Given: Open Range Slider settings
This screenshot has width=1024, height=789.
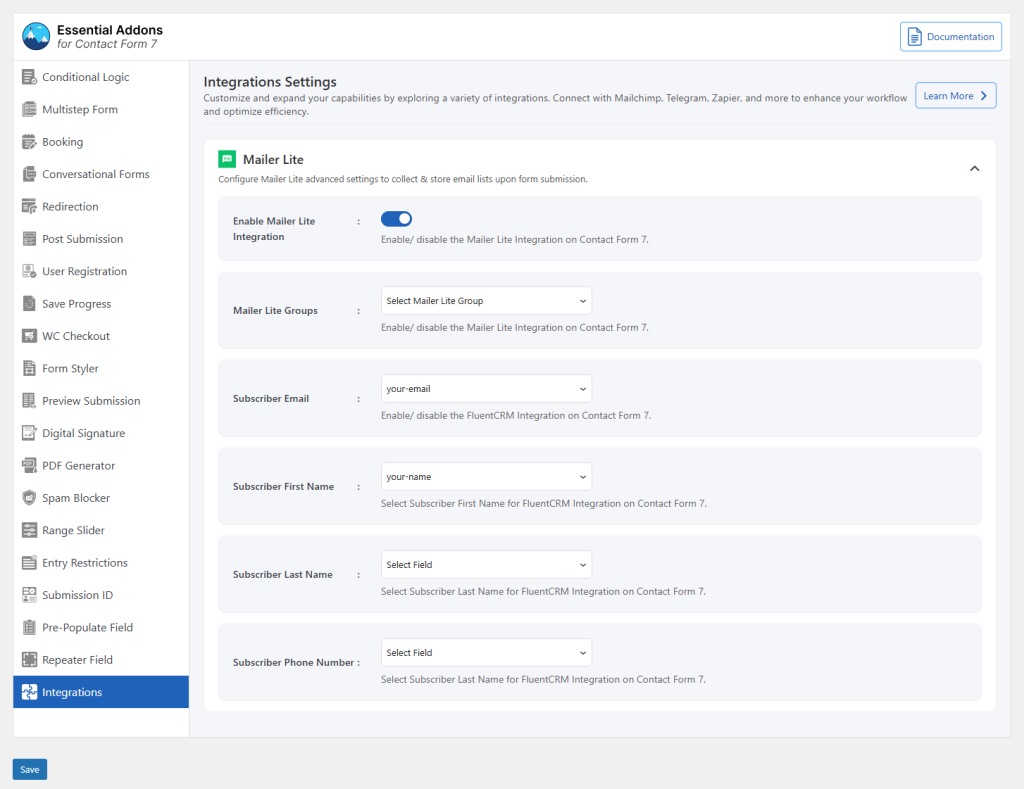Looking at the screenshot, I should tap(101, 530).
